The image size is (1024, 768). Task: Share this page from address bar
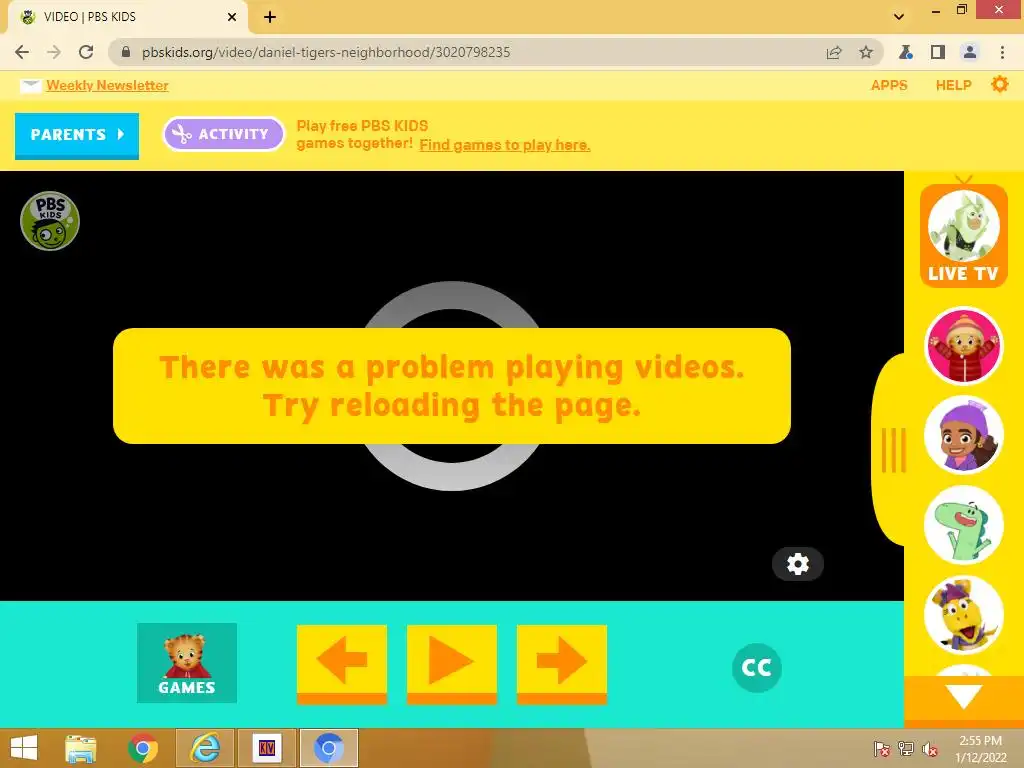834,52
